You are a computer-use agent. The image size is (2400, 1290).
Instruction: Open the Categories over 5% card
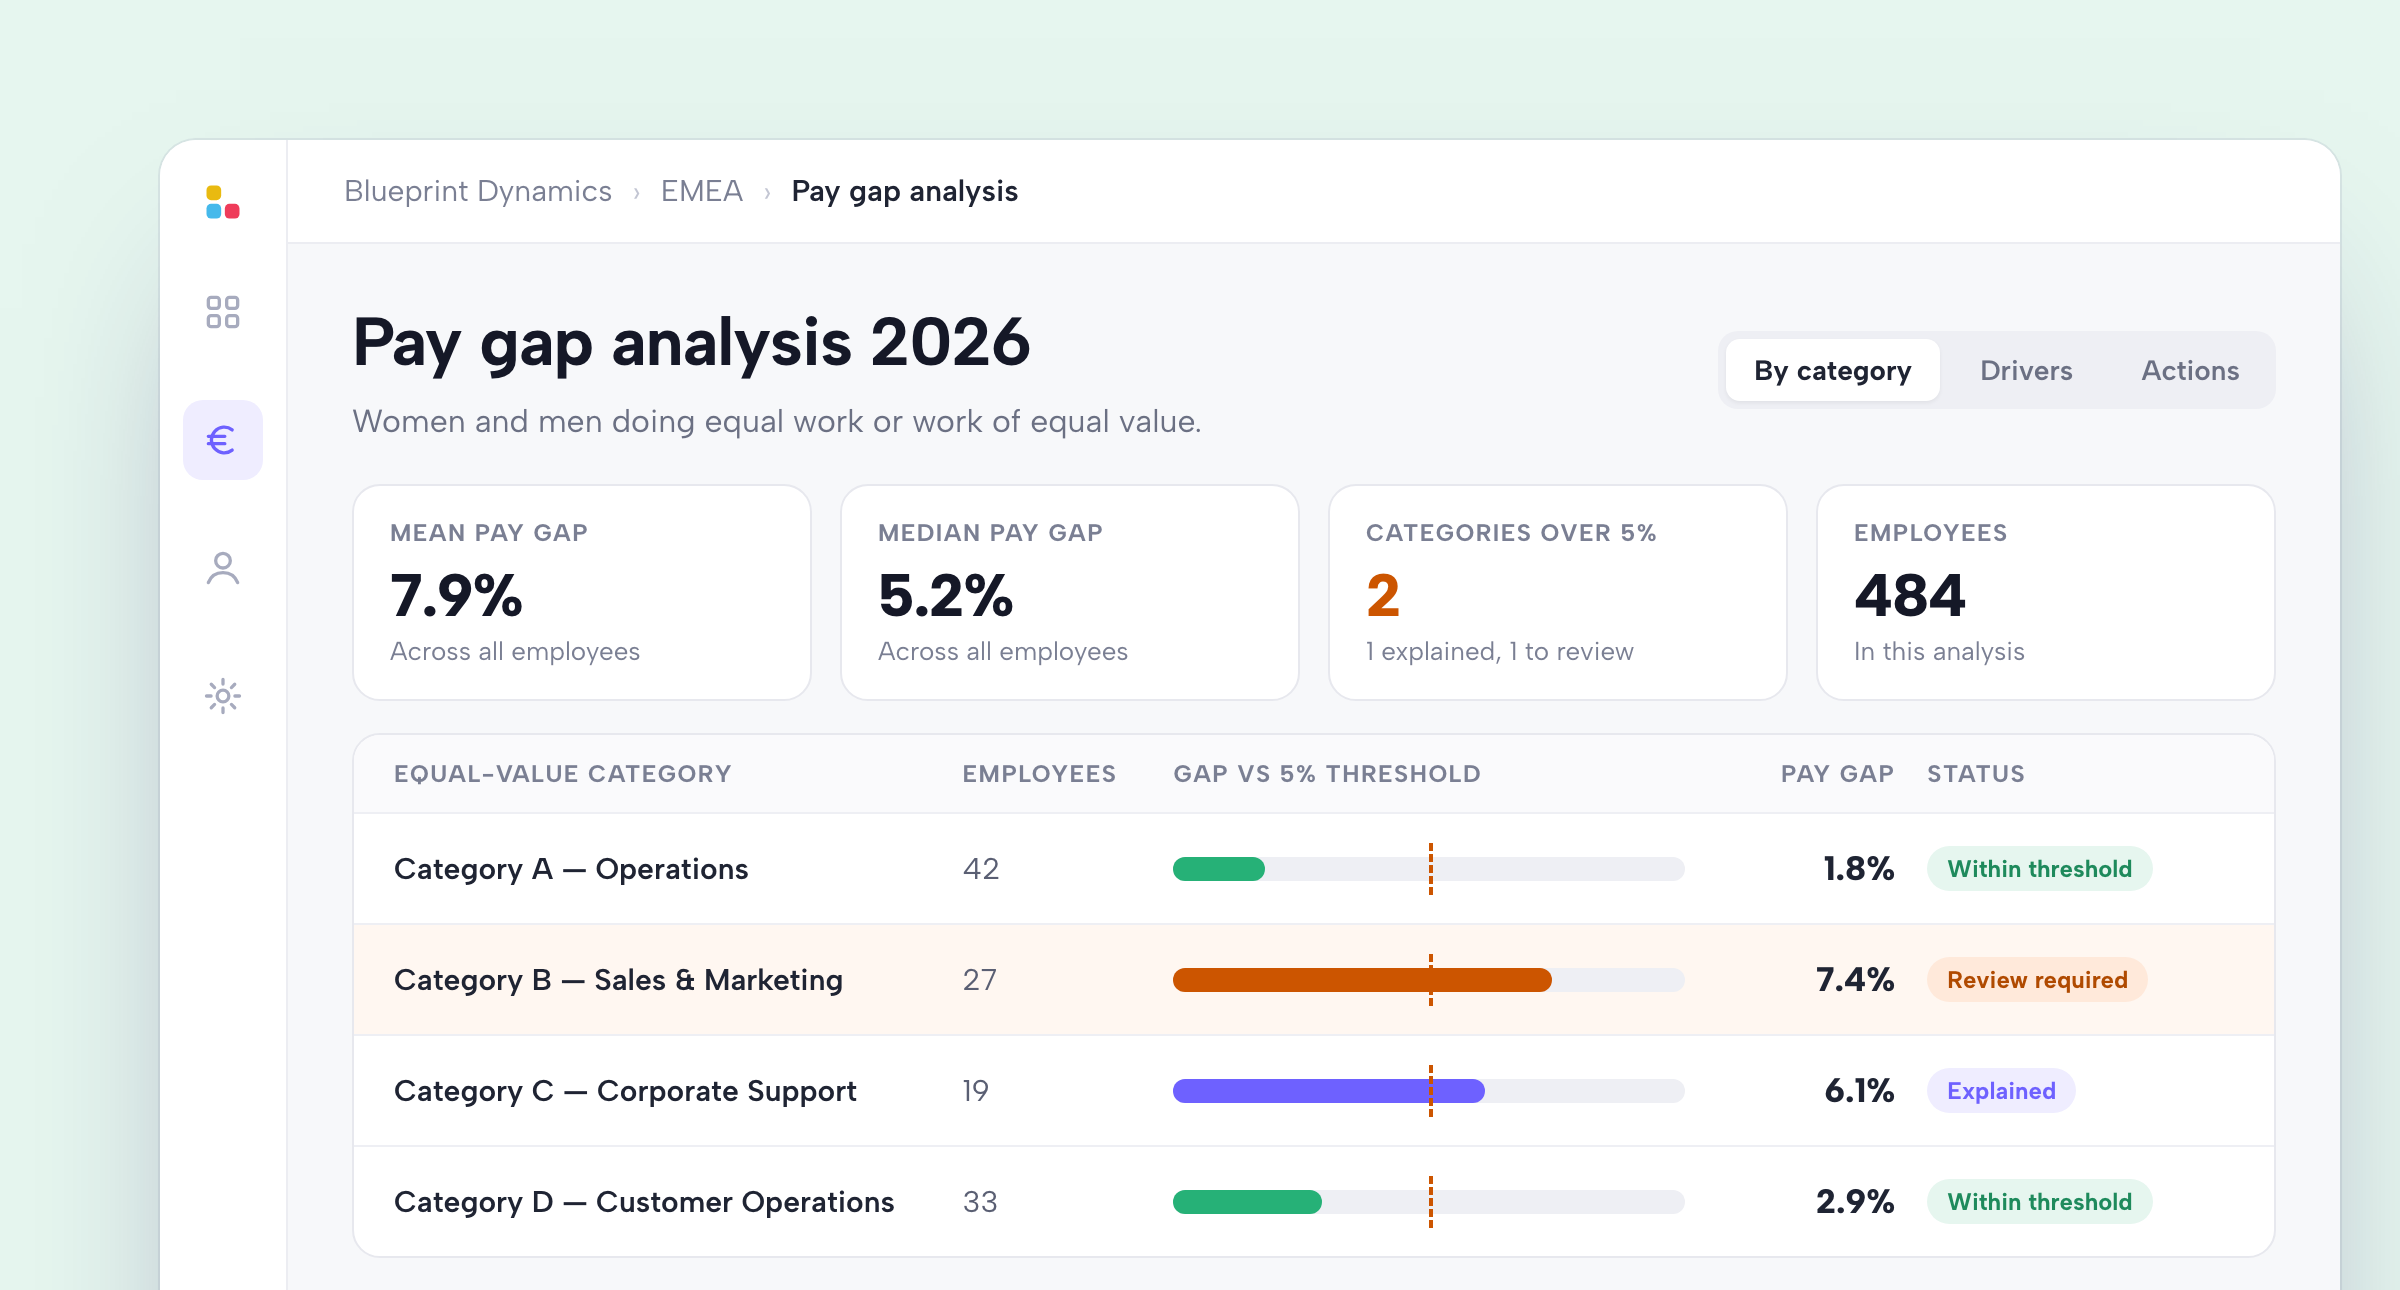coord(1558,593)
